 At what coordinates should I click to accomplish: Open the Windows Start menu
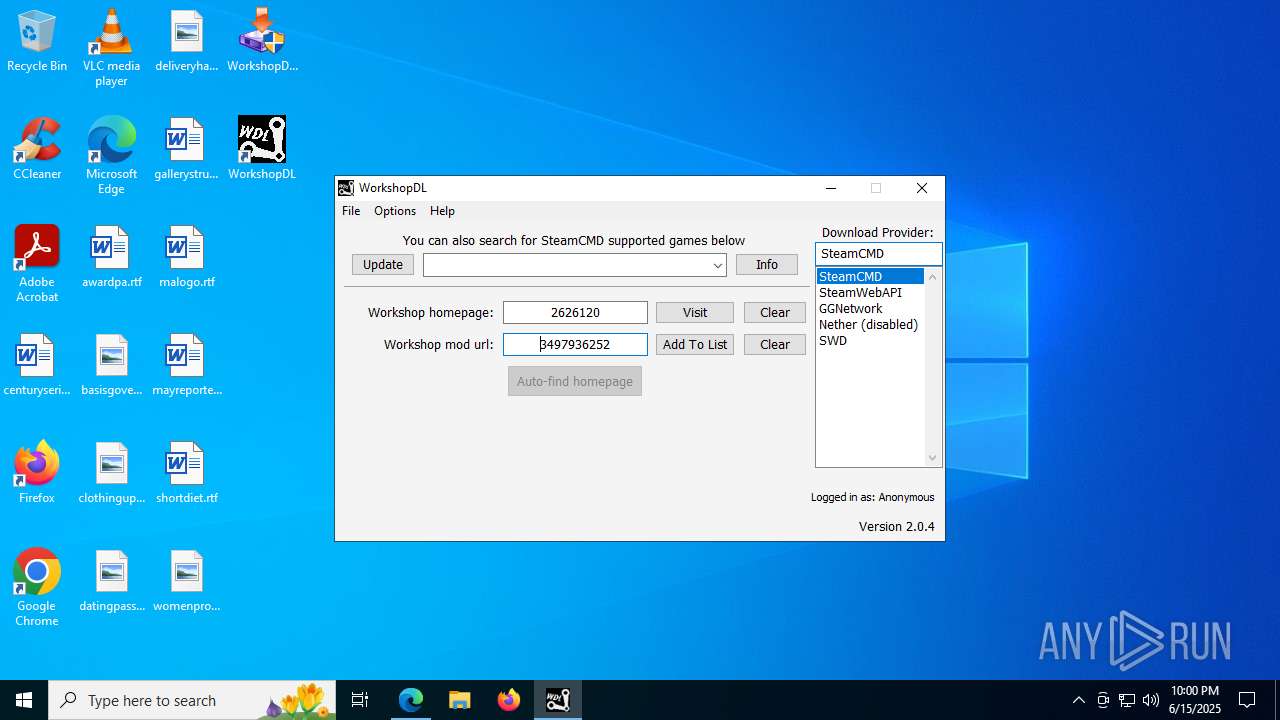(24, 700)
